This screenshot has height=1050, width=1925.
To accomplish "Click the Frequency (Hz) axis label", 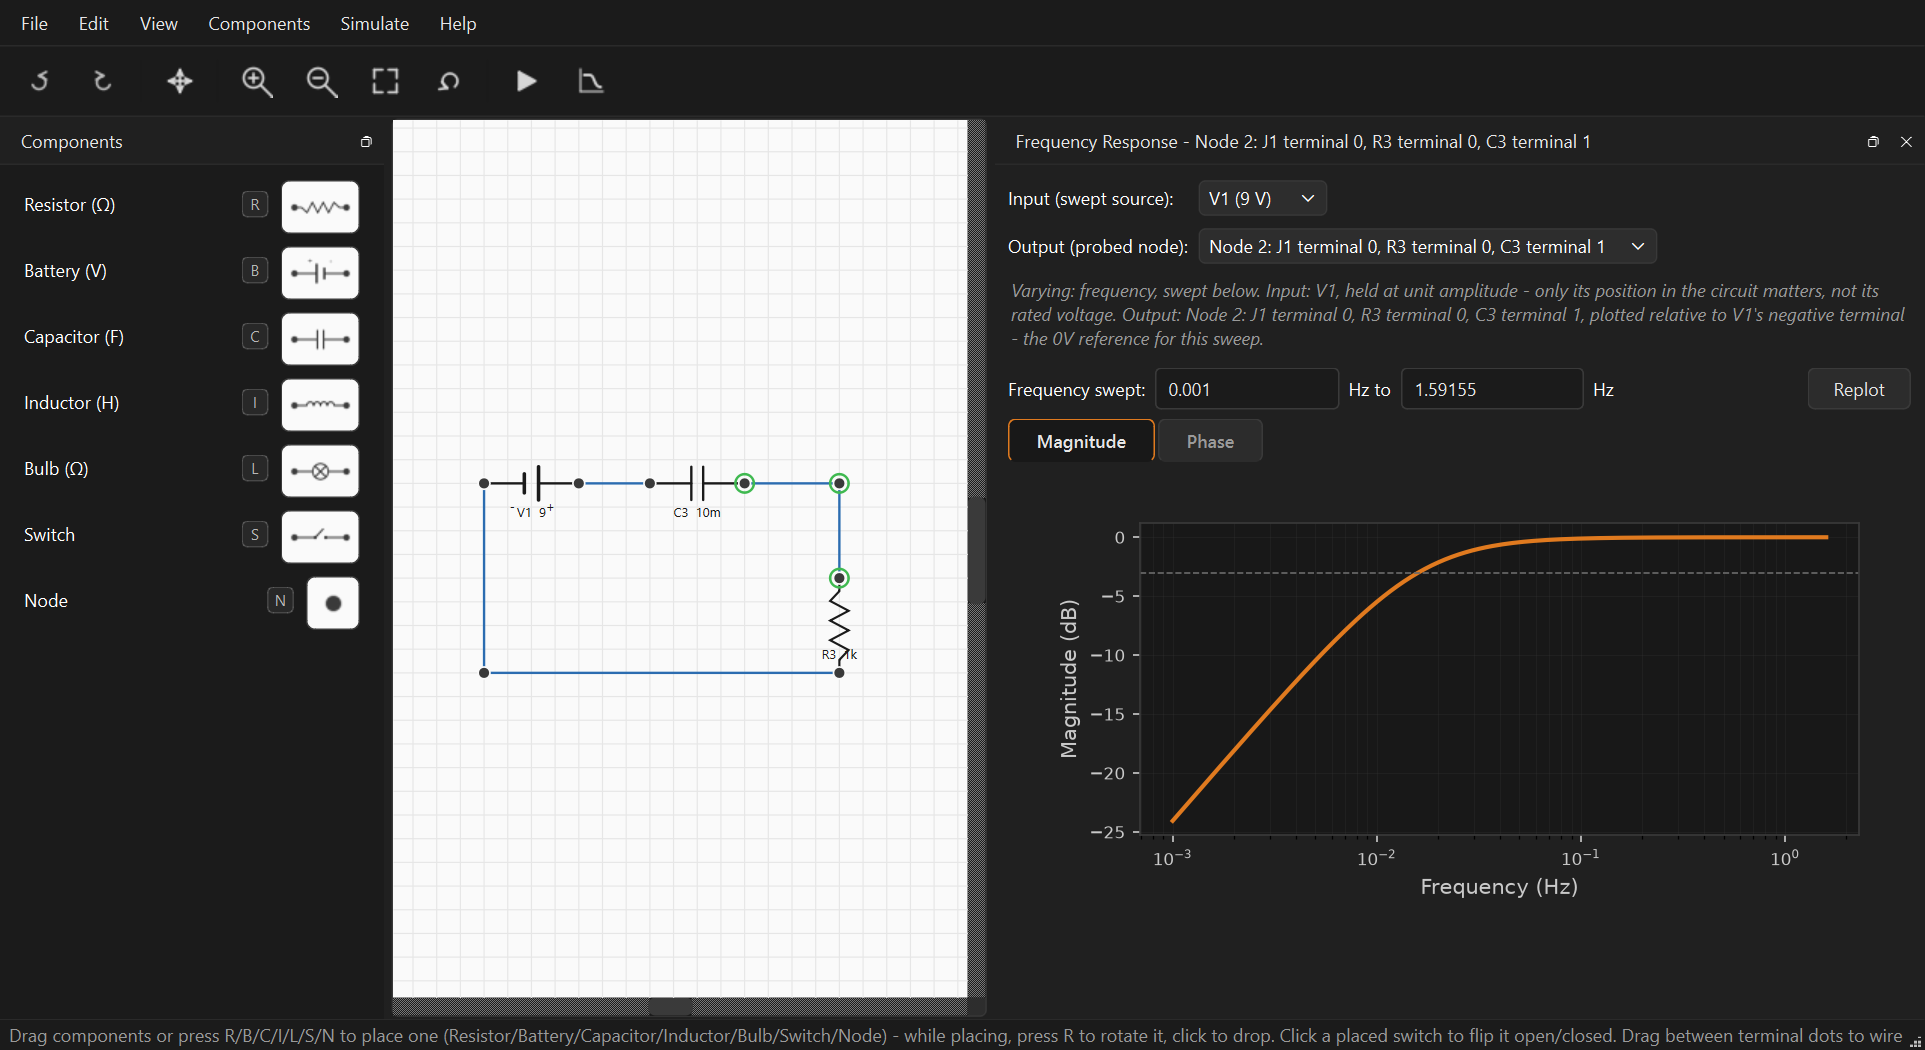I will (1499, 887).
